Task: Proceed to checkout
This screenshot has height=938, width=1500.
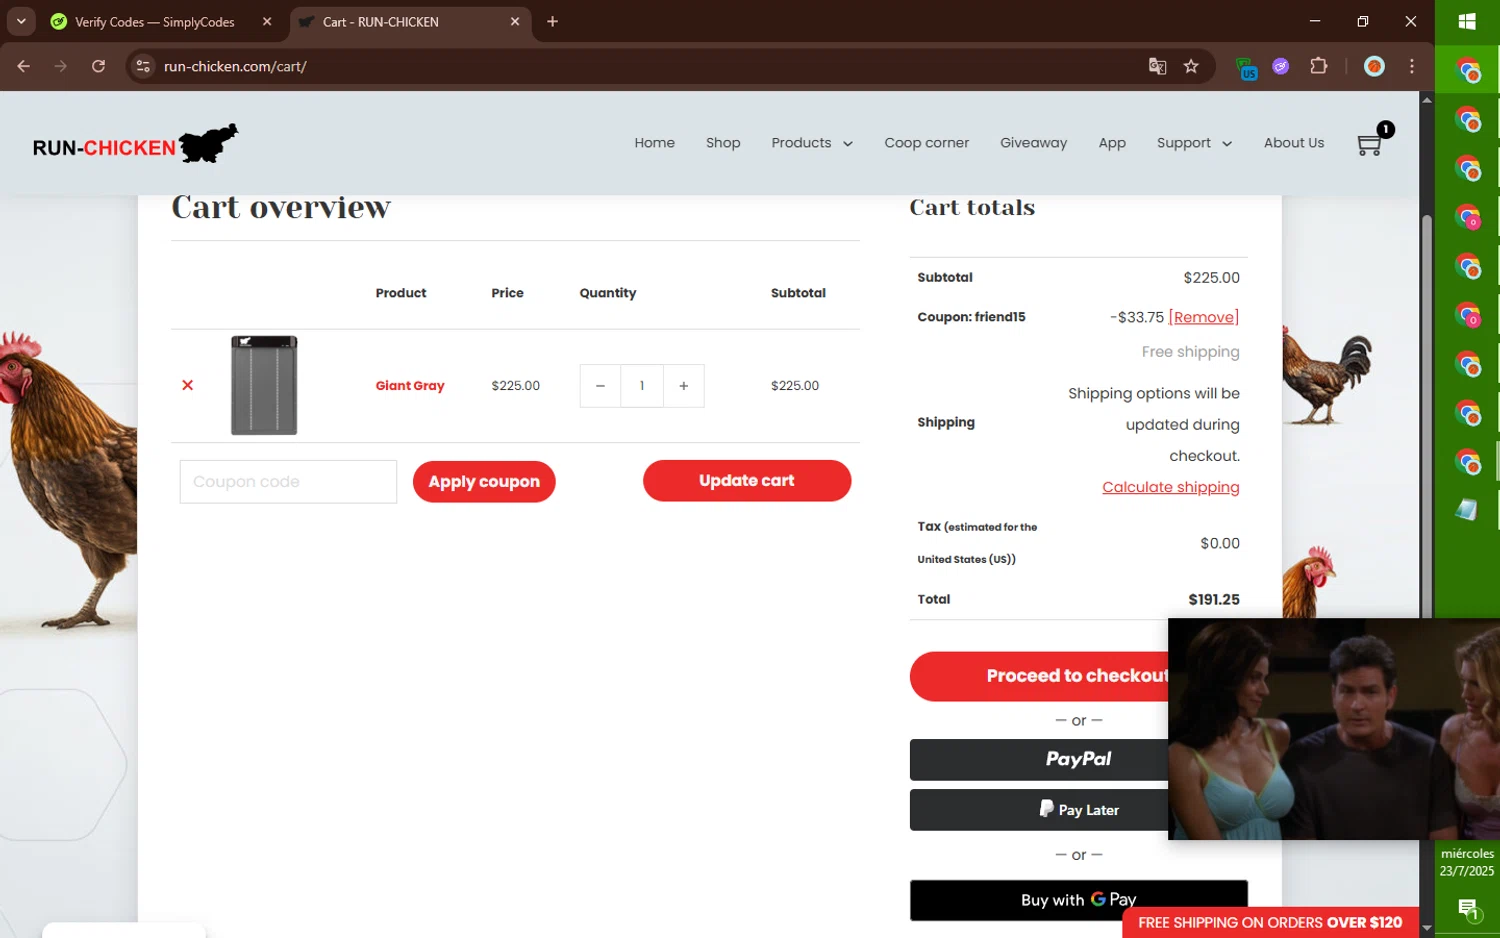Action: (1040, 676)
